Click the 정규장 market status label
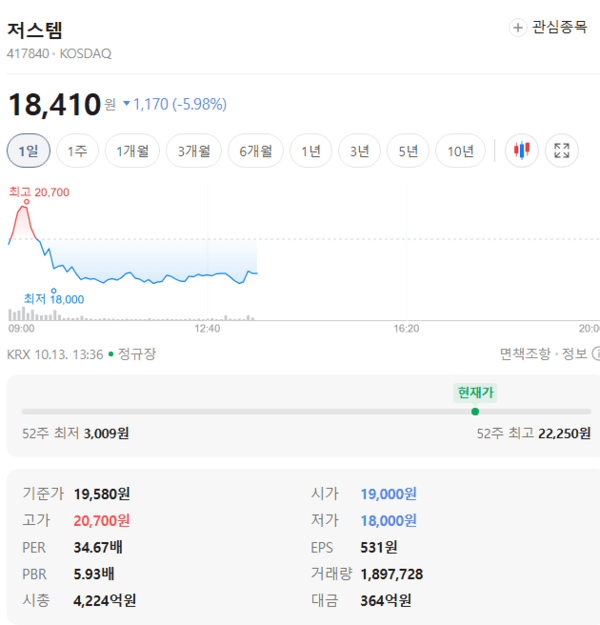The height and width of the screenshot is (625, 600). tap(137, 354)
